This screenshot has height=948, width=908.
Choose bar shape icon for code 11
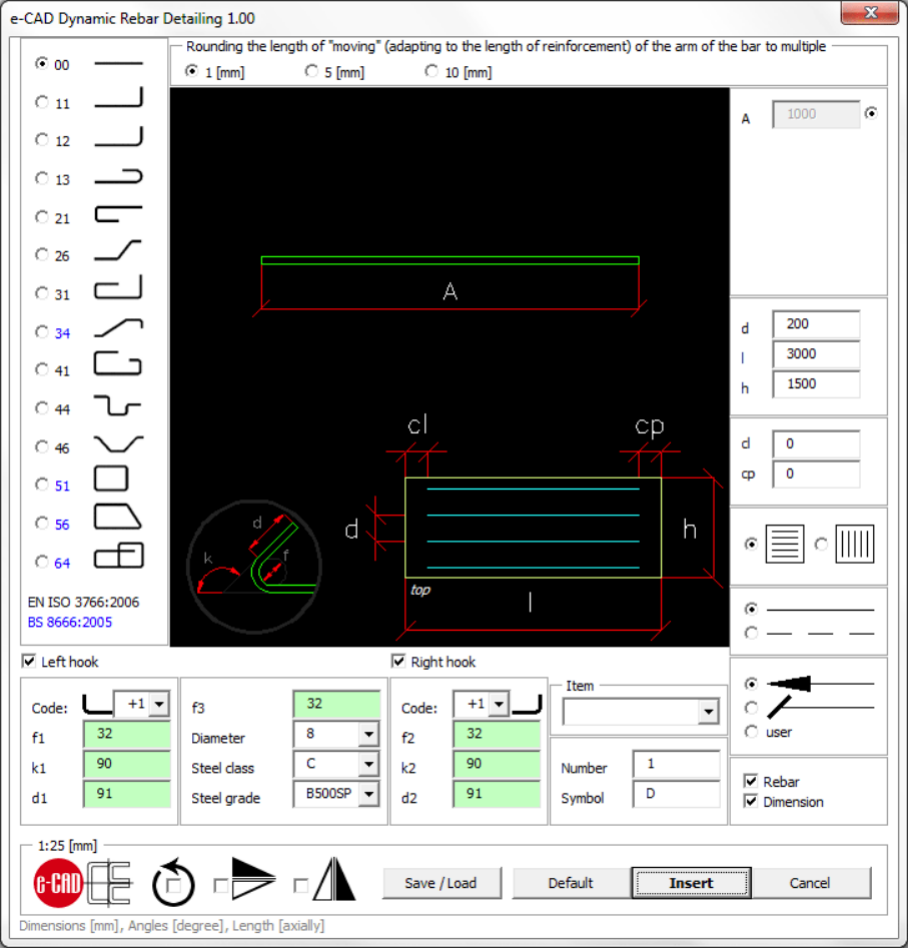[118, 98]
